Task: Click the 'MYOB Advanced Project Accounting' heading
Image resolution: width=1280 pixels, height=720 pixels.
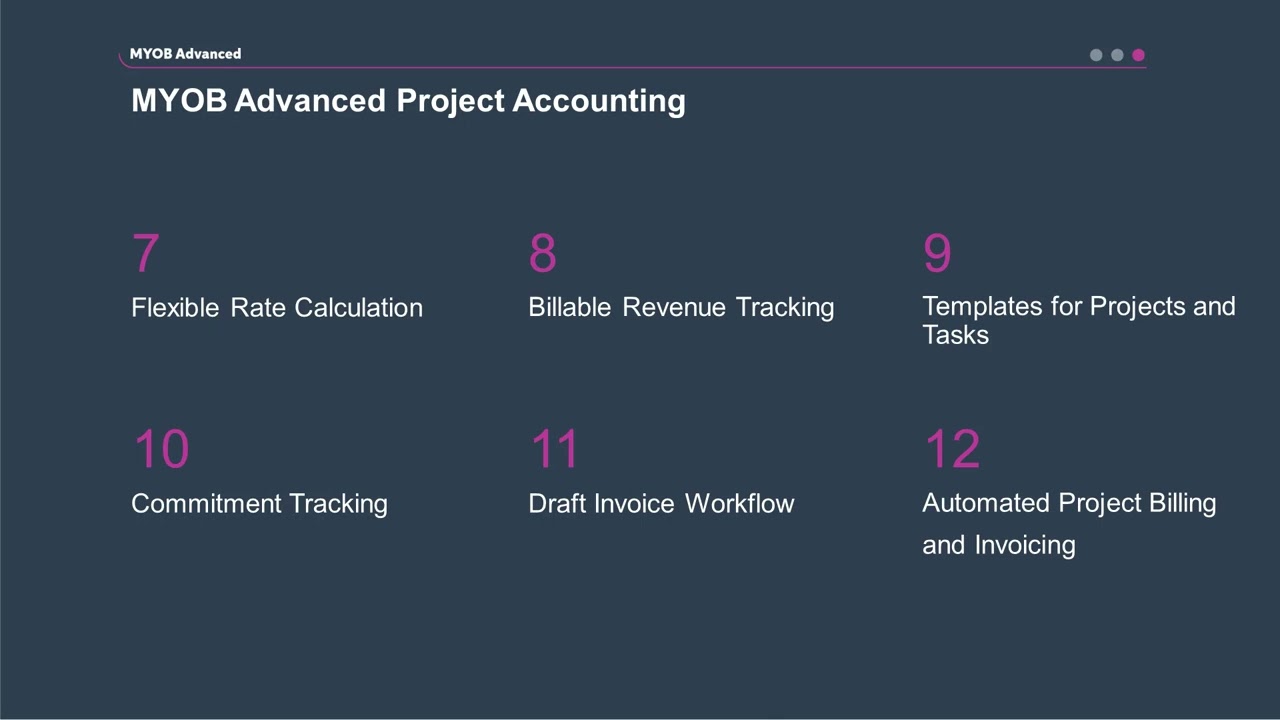Action: tap(408, 101)
